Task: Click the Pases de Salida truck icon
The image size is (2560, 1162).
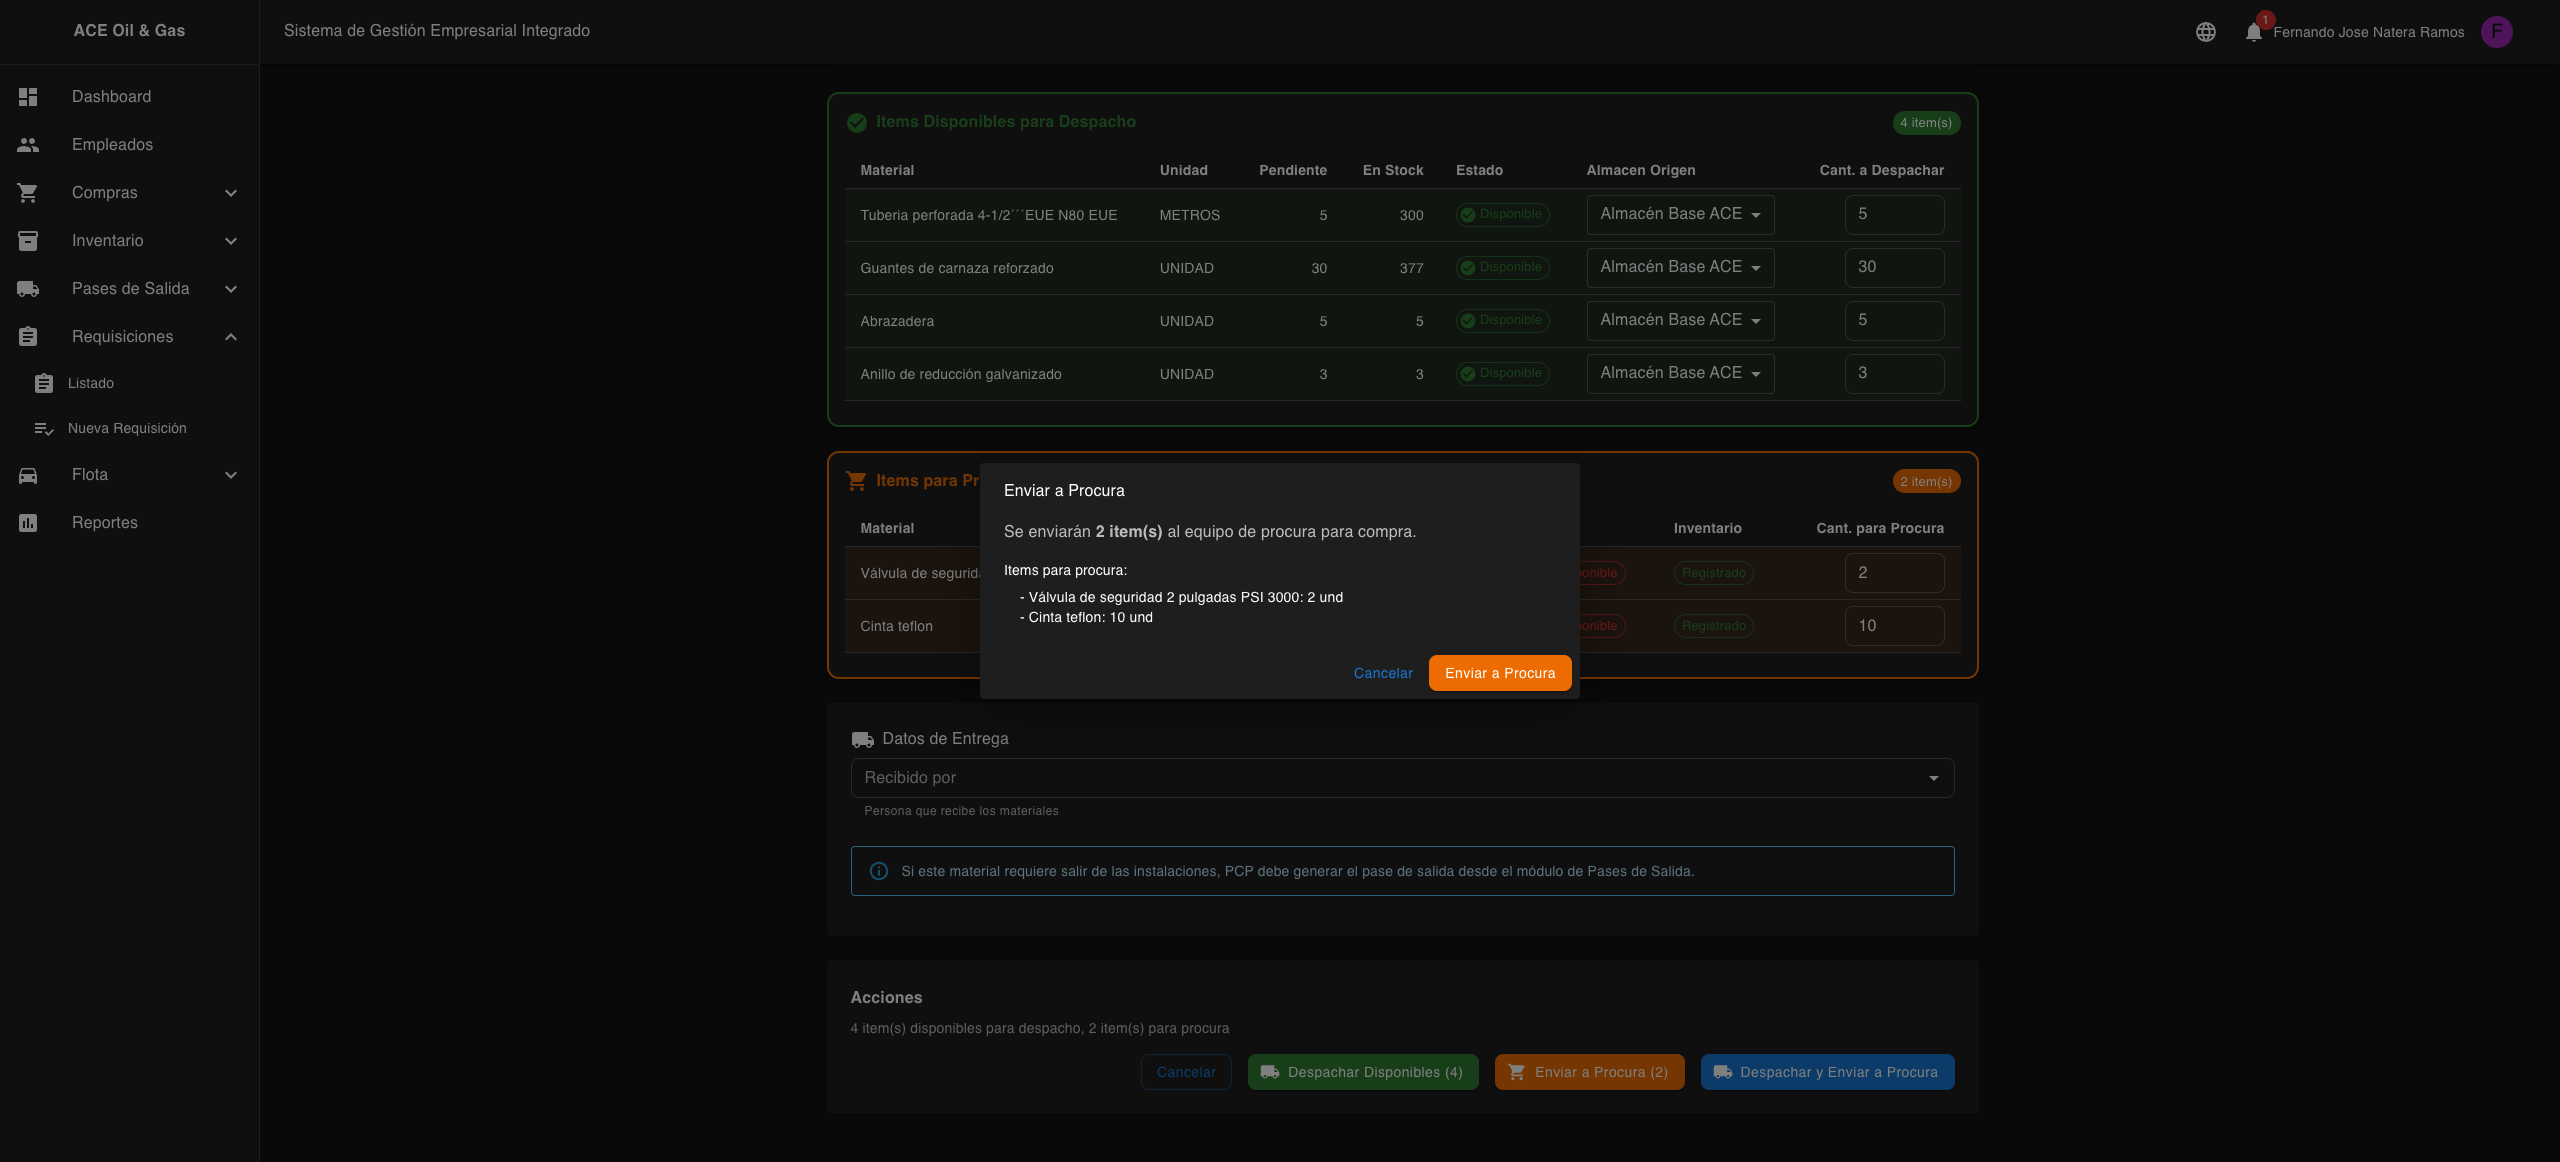Action: [28, 289]
